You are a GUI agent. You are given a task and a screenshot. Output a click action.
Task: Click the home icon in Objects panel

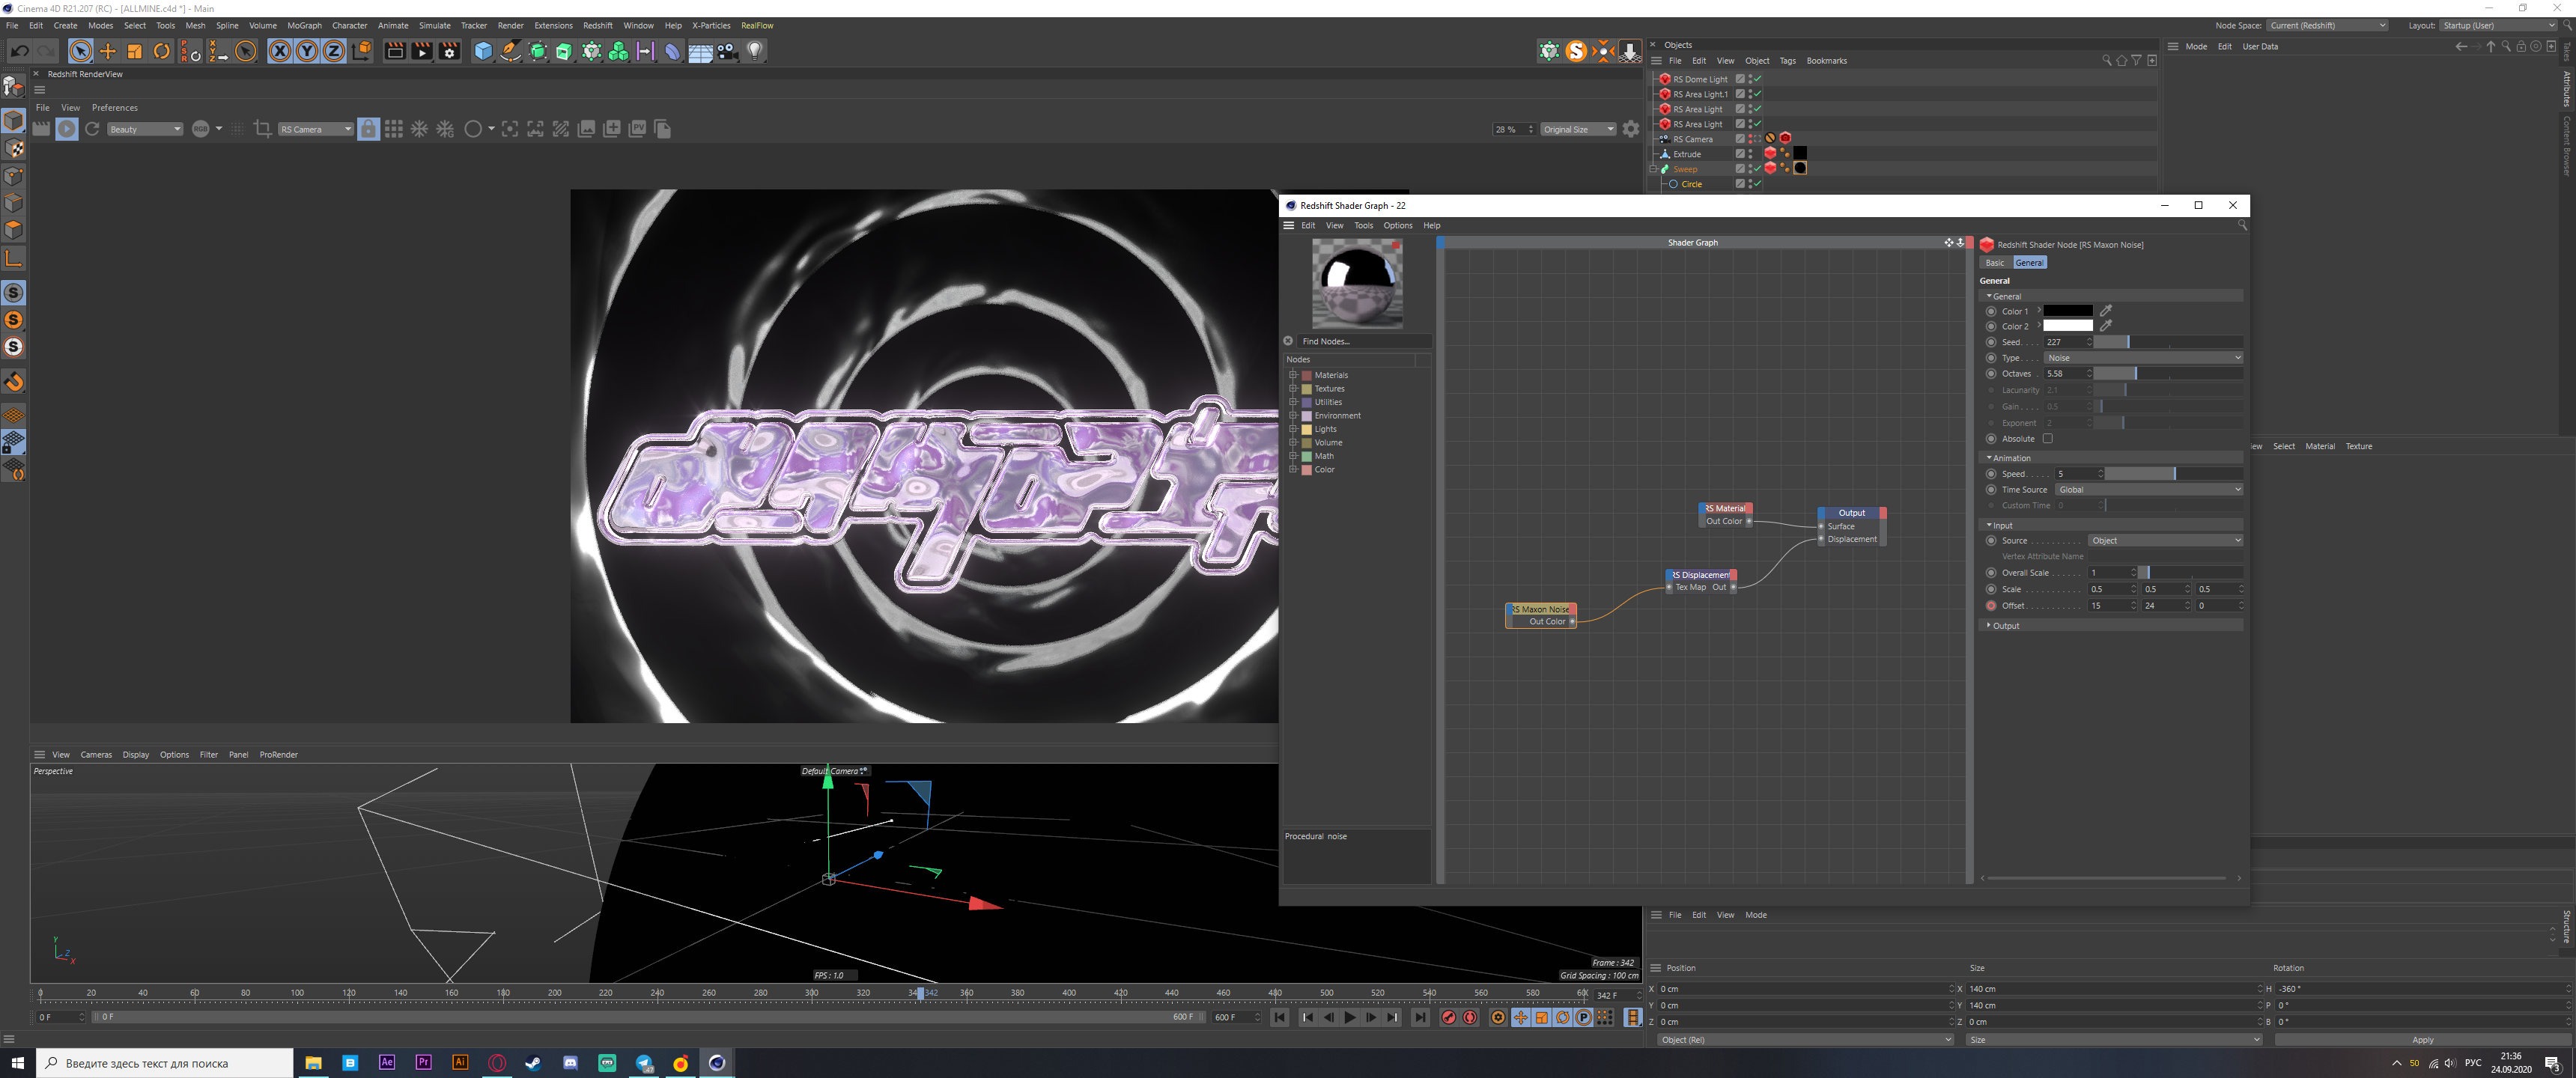click(2121, 61)
